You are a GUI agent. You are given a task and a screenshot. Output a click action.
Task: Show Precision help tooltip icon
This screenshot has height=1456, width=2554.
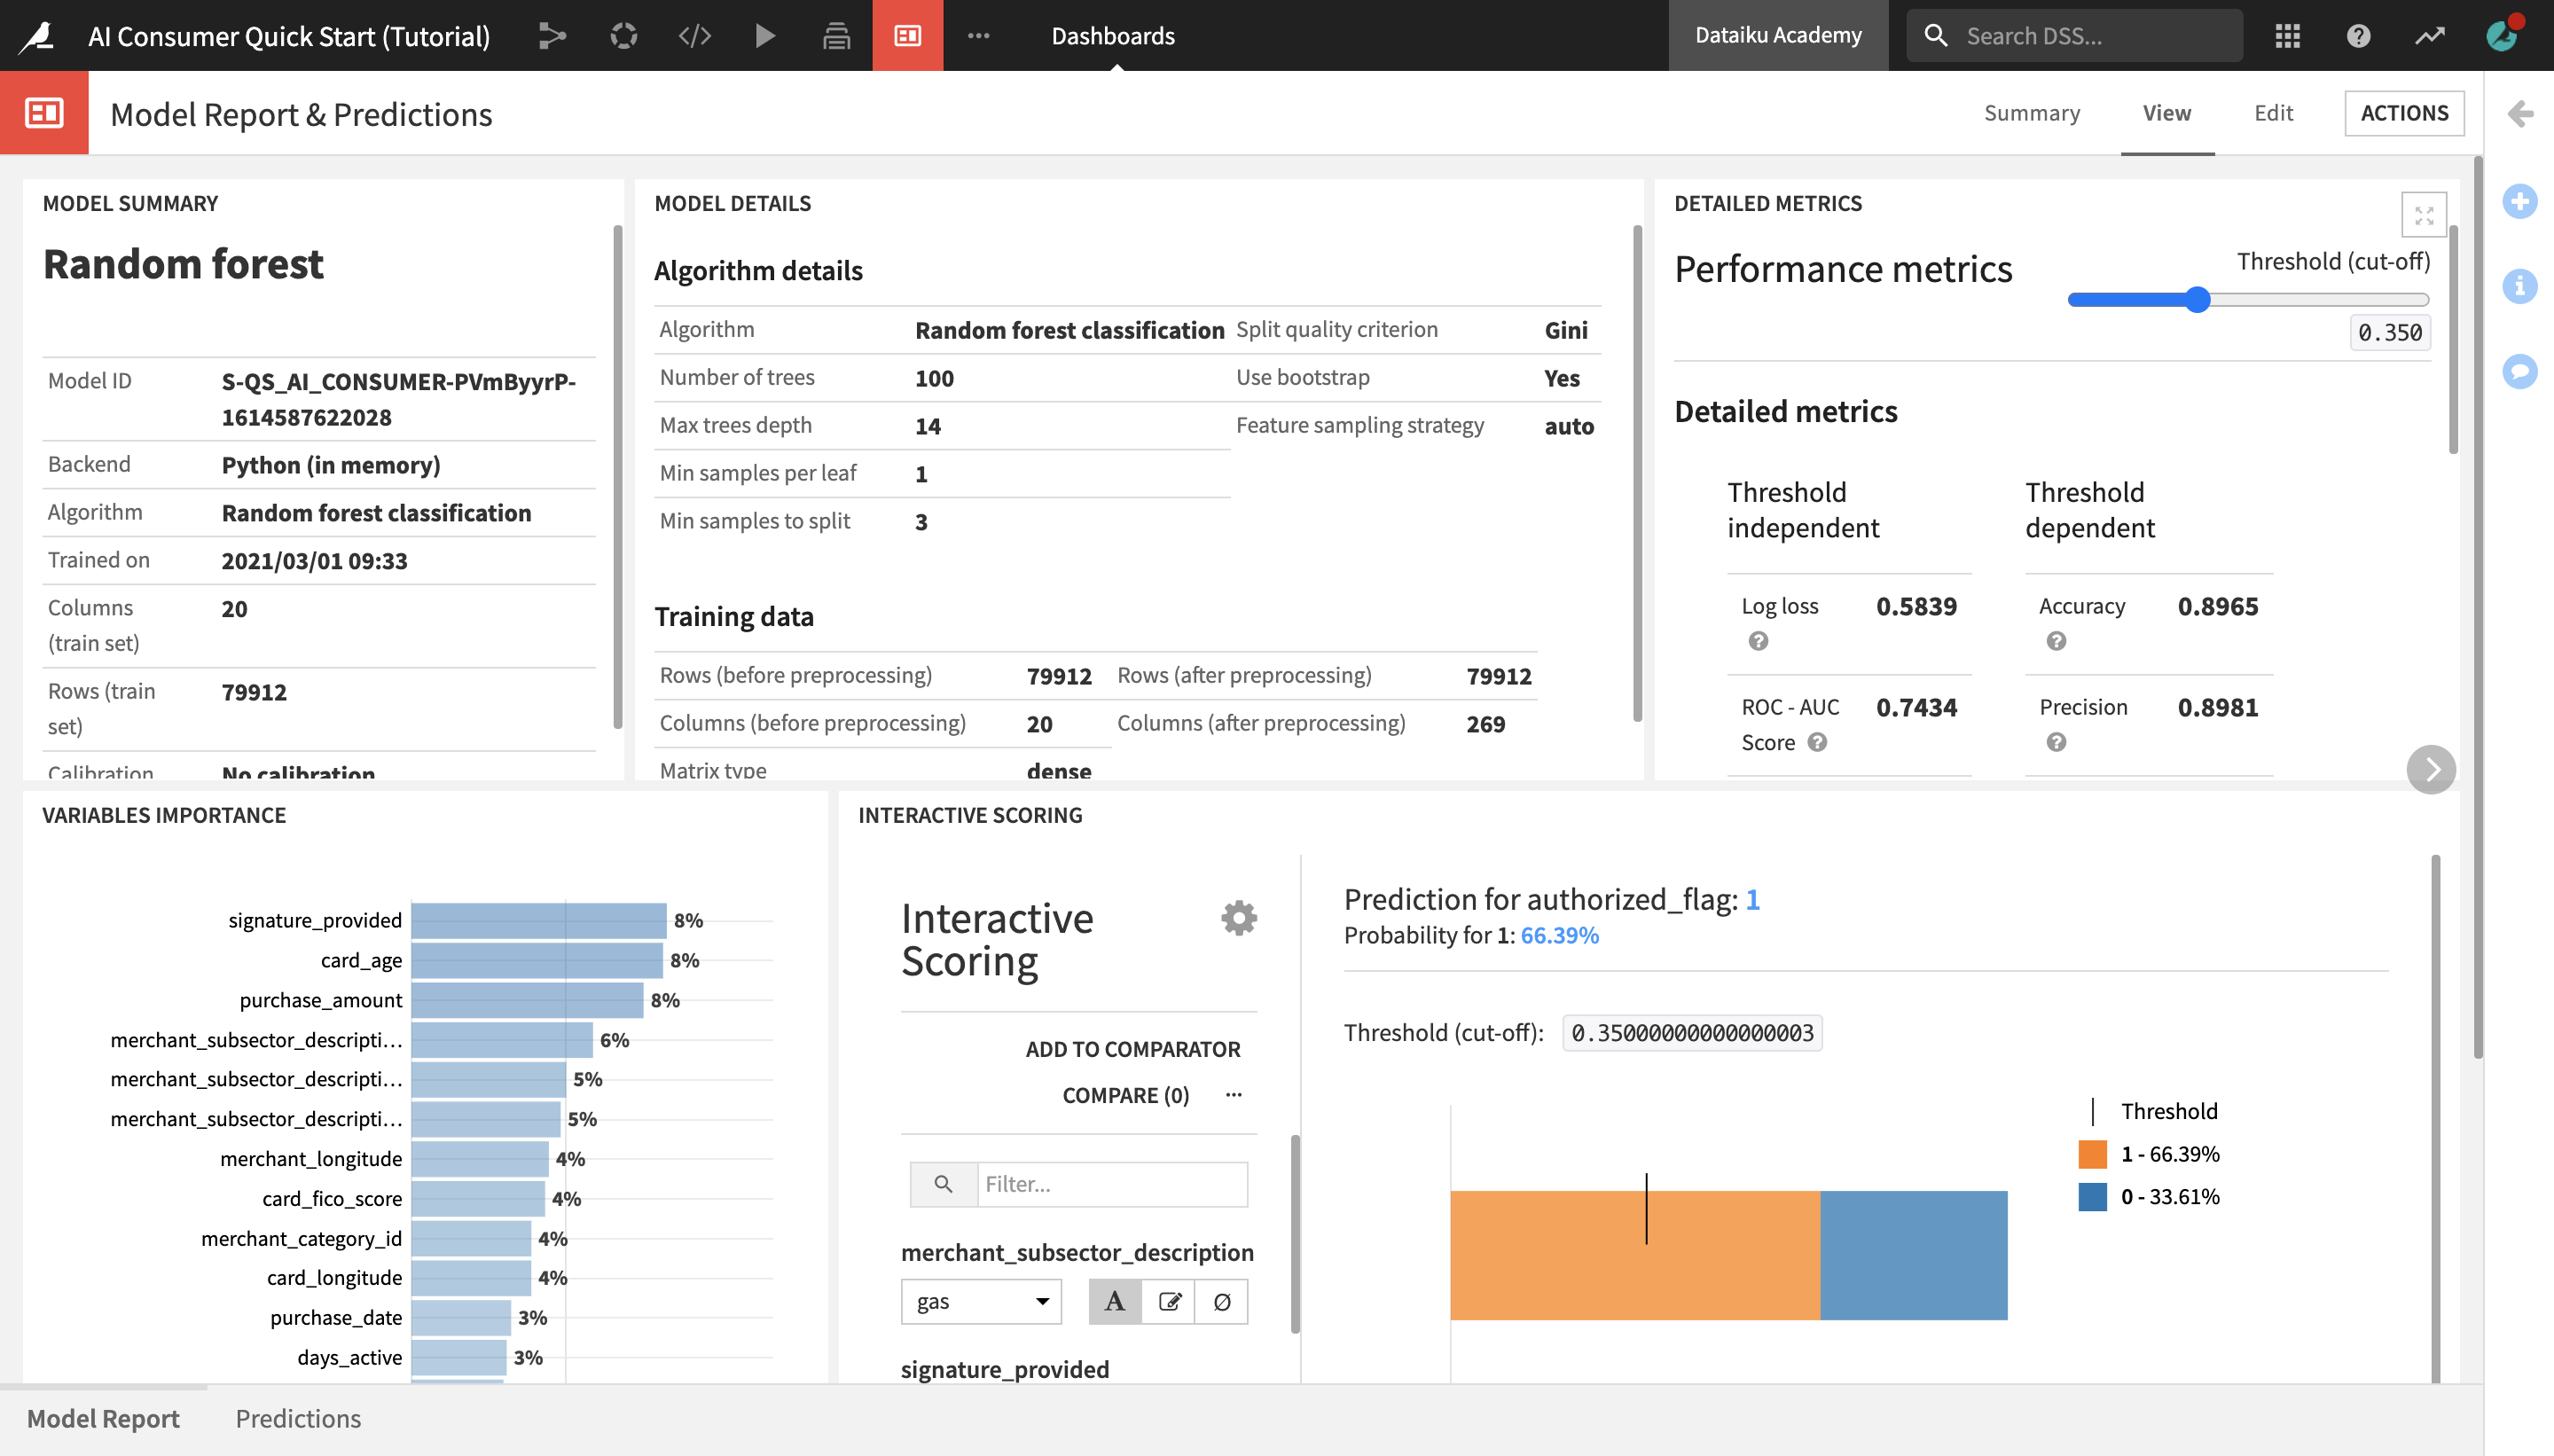pyautogui.click(x=2056, y=742)
